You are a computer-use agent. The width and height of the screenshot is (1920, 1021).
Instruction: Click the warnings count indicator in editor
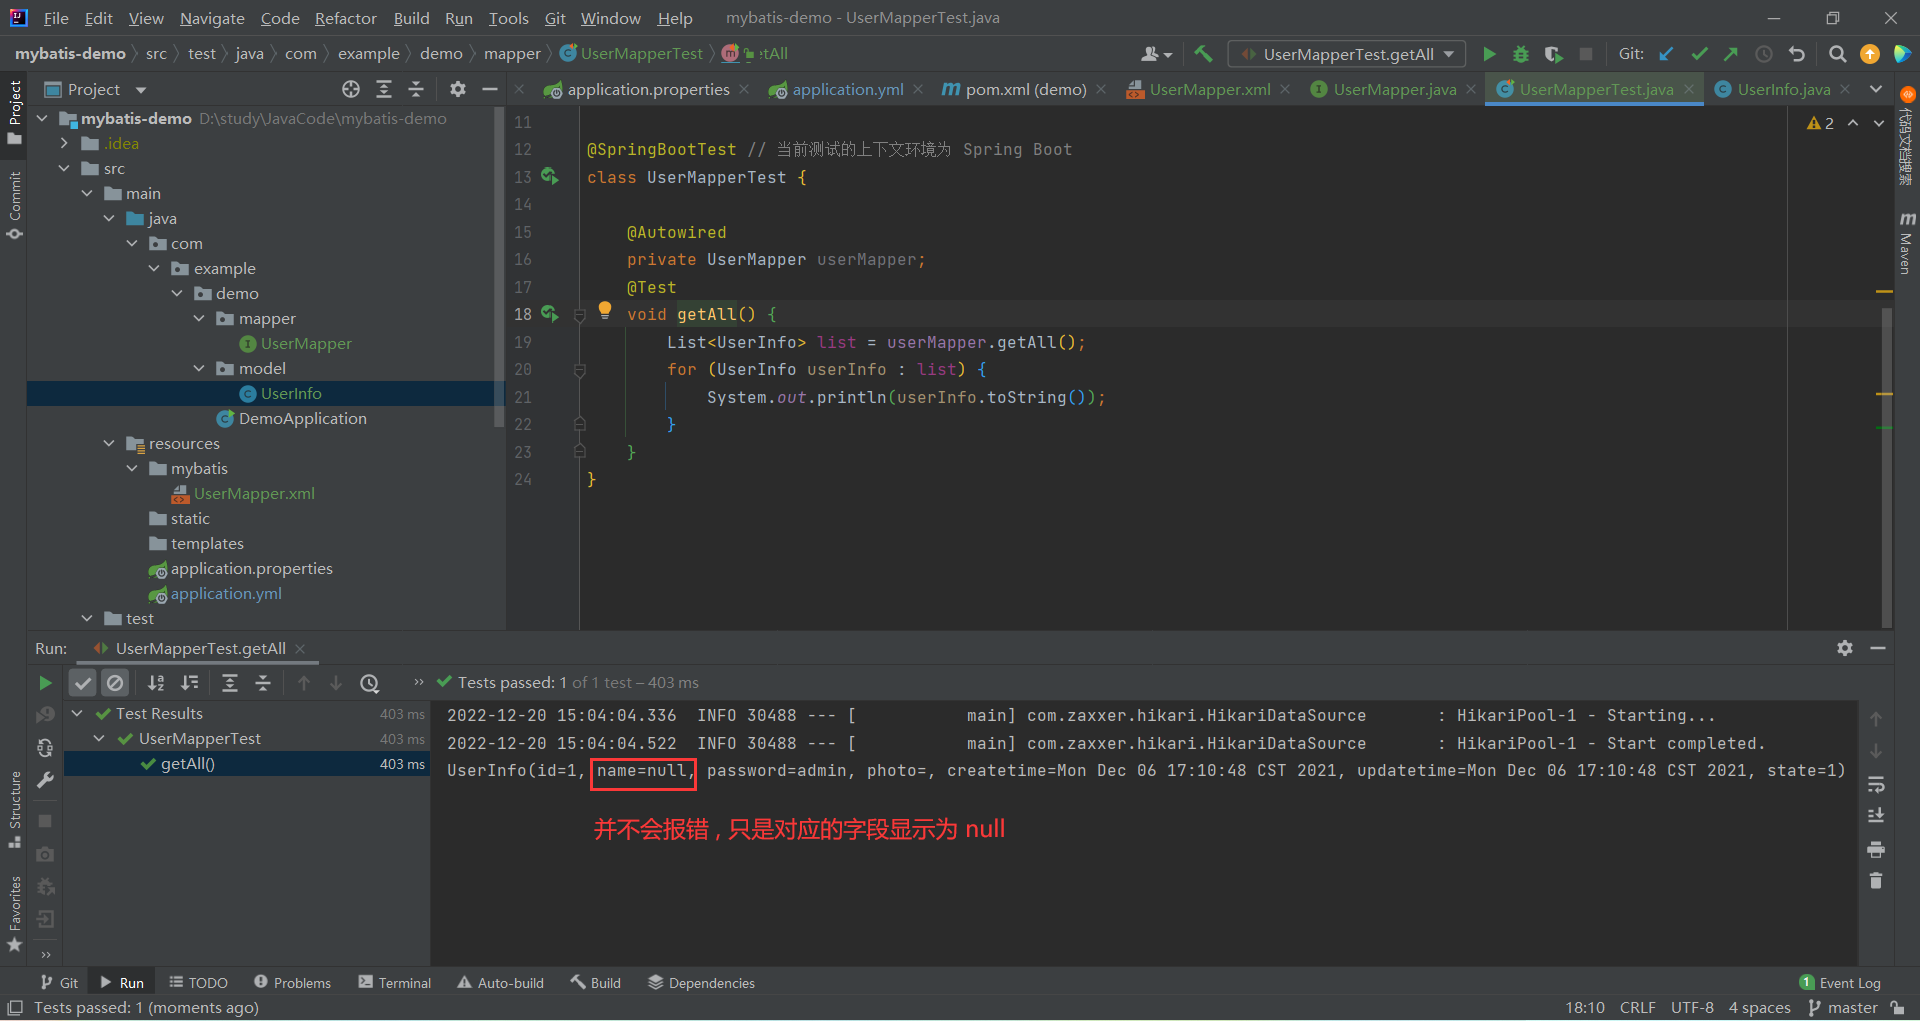pos(1821,123)
